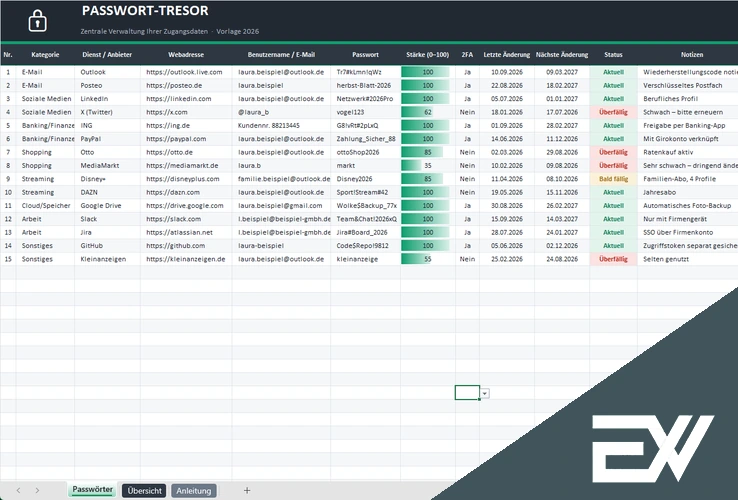The image size is (738, 500).
Task: Select the 2FA cell Ja in the GitHub row
Action: [467, 246]
